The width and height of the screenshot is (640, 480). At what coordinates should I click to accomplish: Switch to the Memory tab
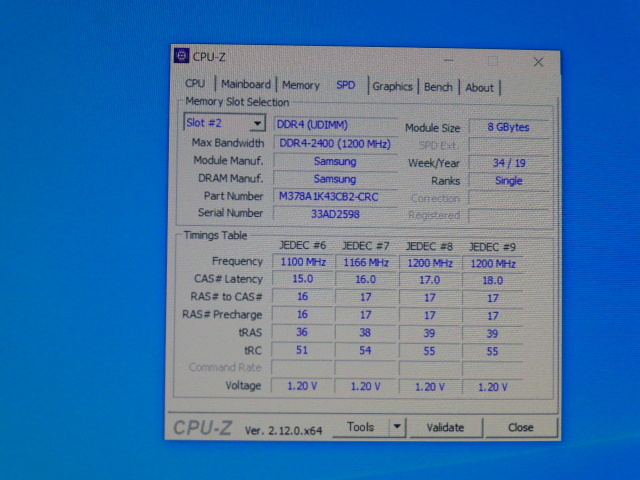tap(301, 85)
